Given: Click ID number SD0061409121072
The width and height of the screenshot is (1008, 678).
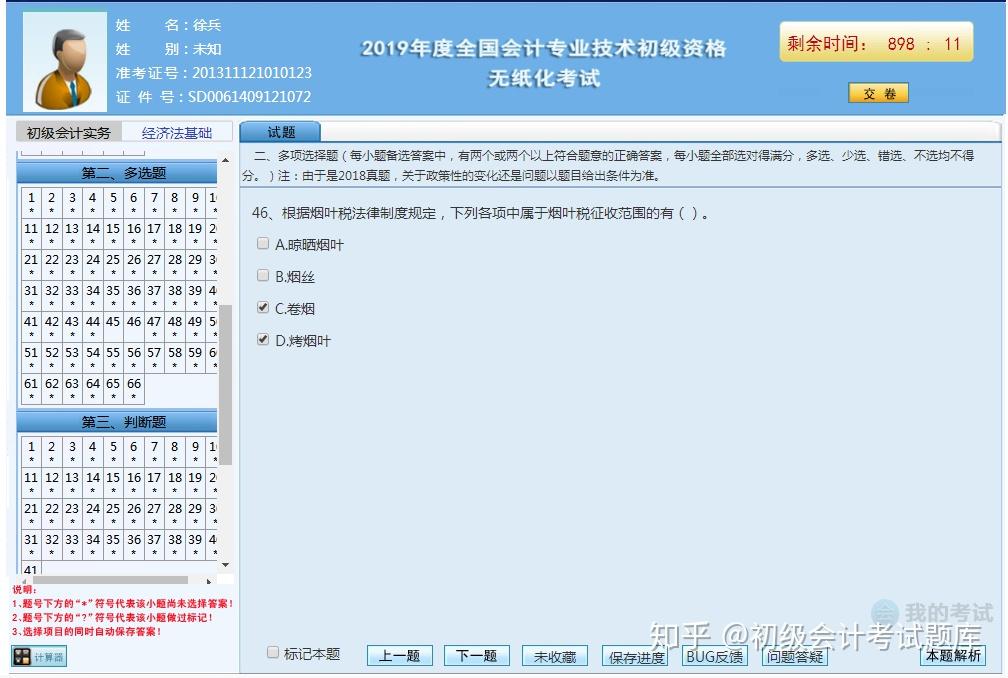Looking at the screenshot, I should (x=249, y=97).
